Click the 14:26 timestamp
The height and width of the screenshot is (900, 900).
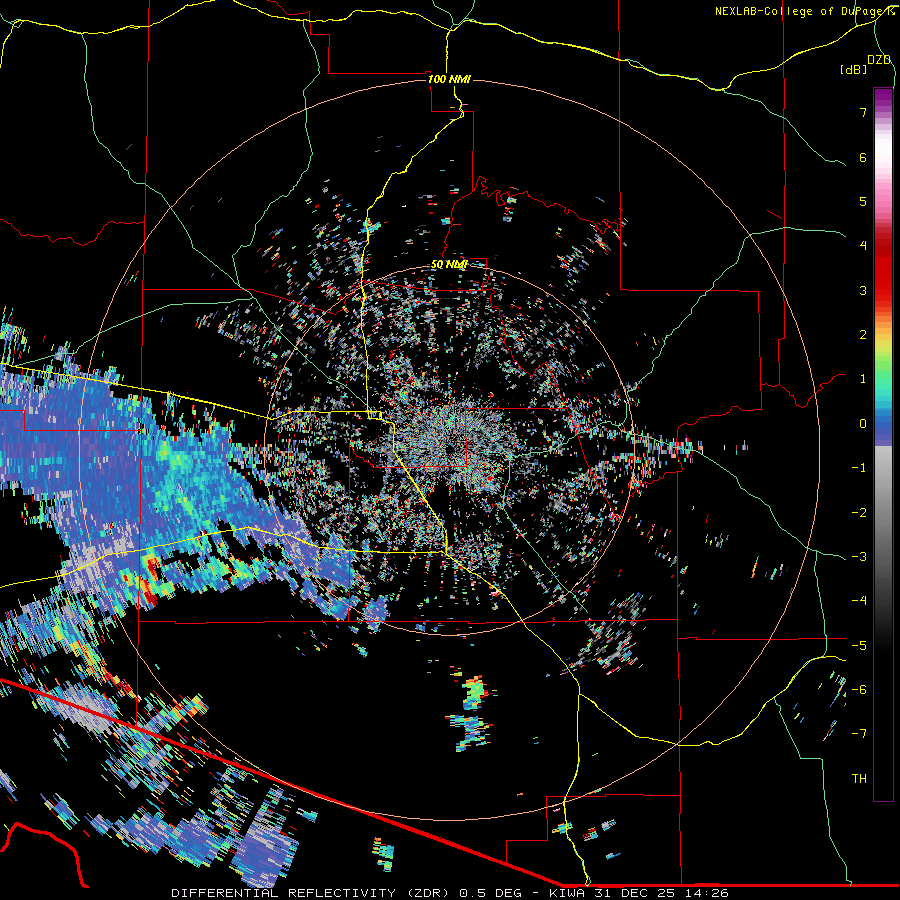705,893
